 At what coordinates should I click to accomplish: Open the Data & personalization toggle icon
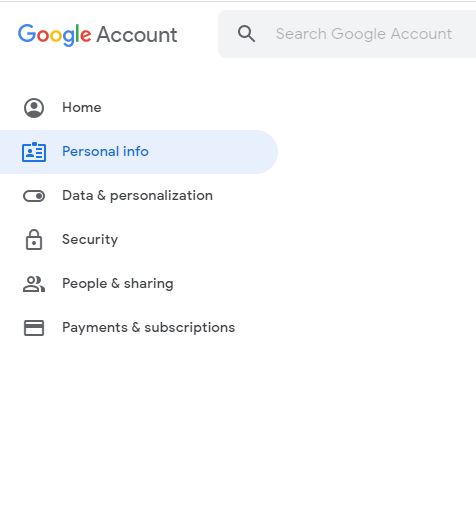click(34, 196)
